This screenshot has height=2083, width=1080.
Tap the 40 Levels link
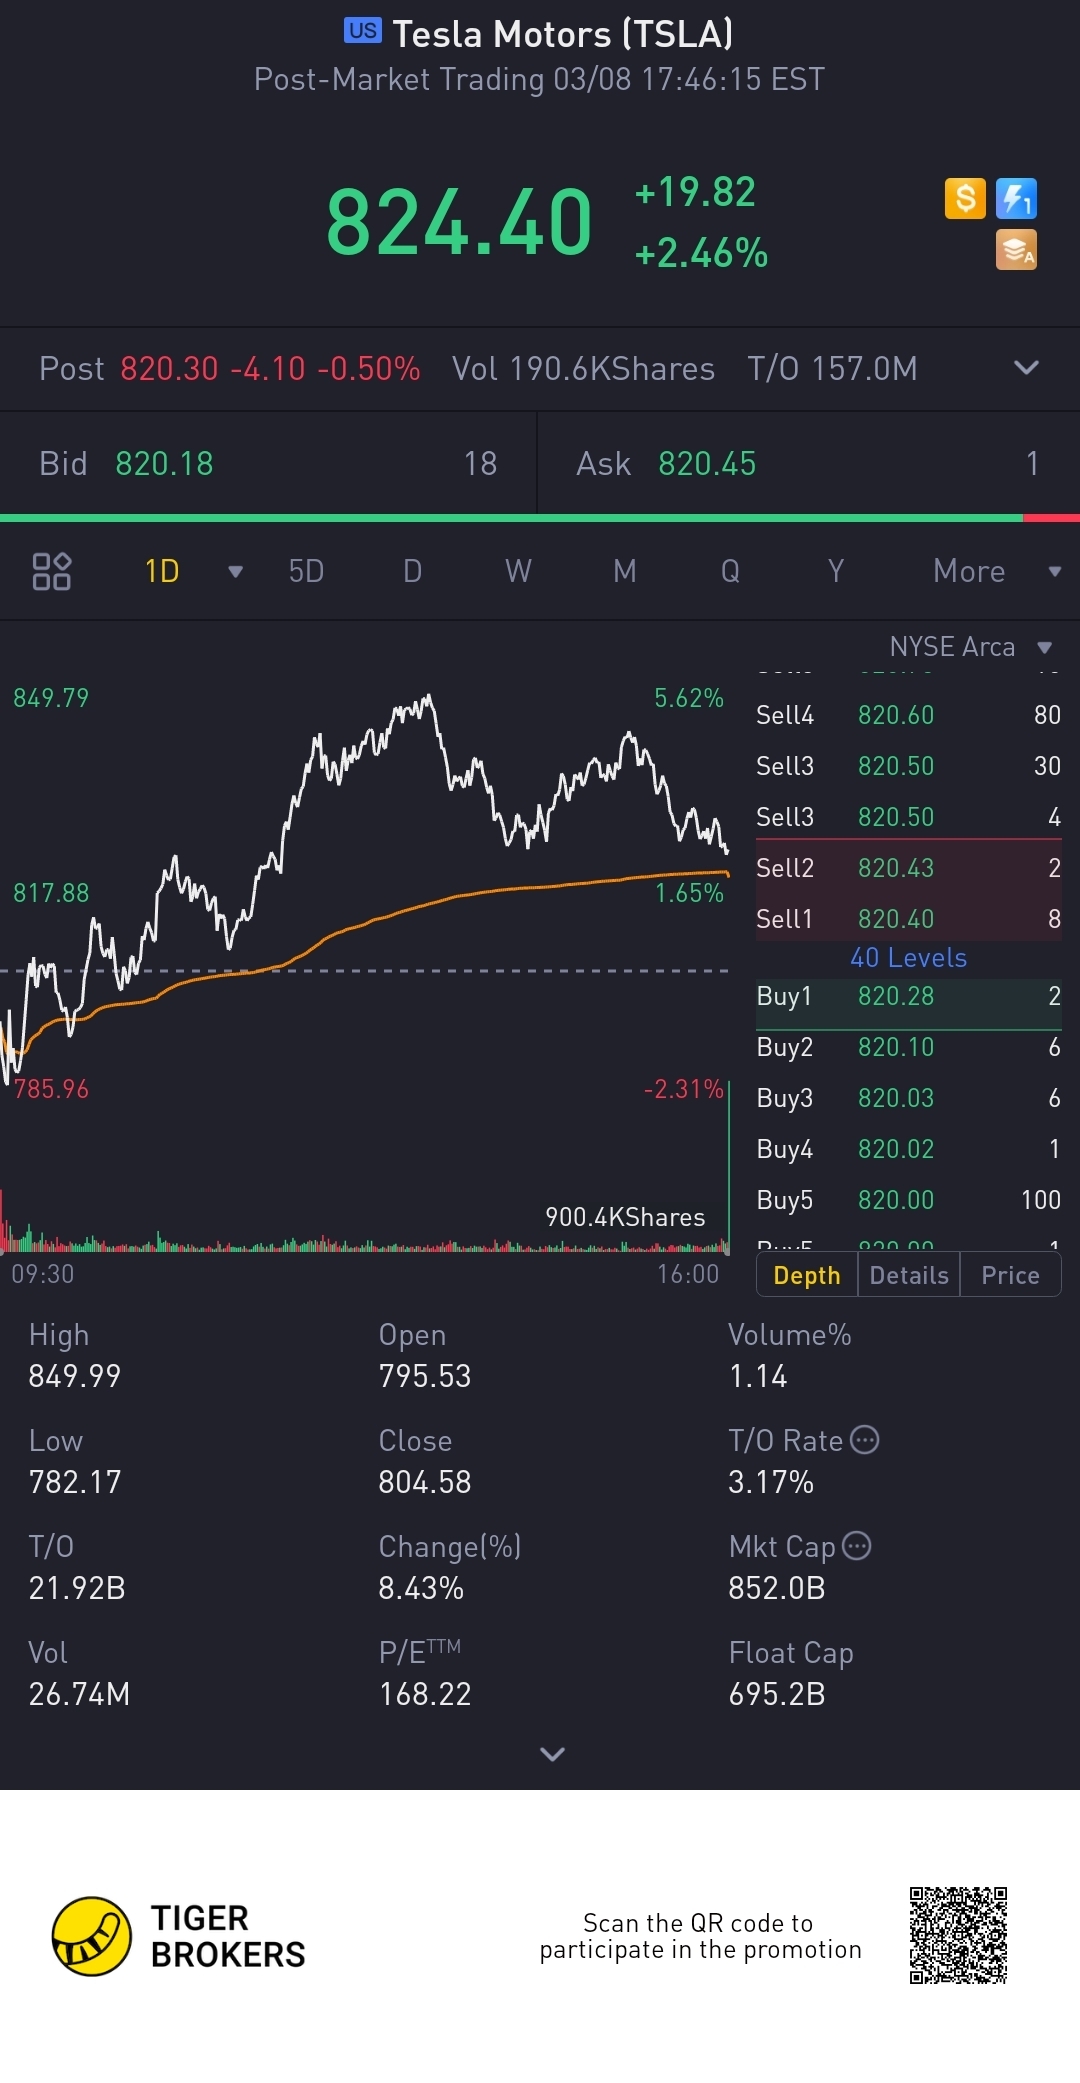tap(908, 958)
